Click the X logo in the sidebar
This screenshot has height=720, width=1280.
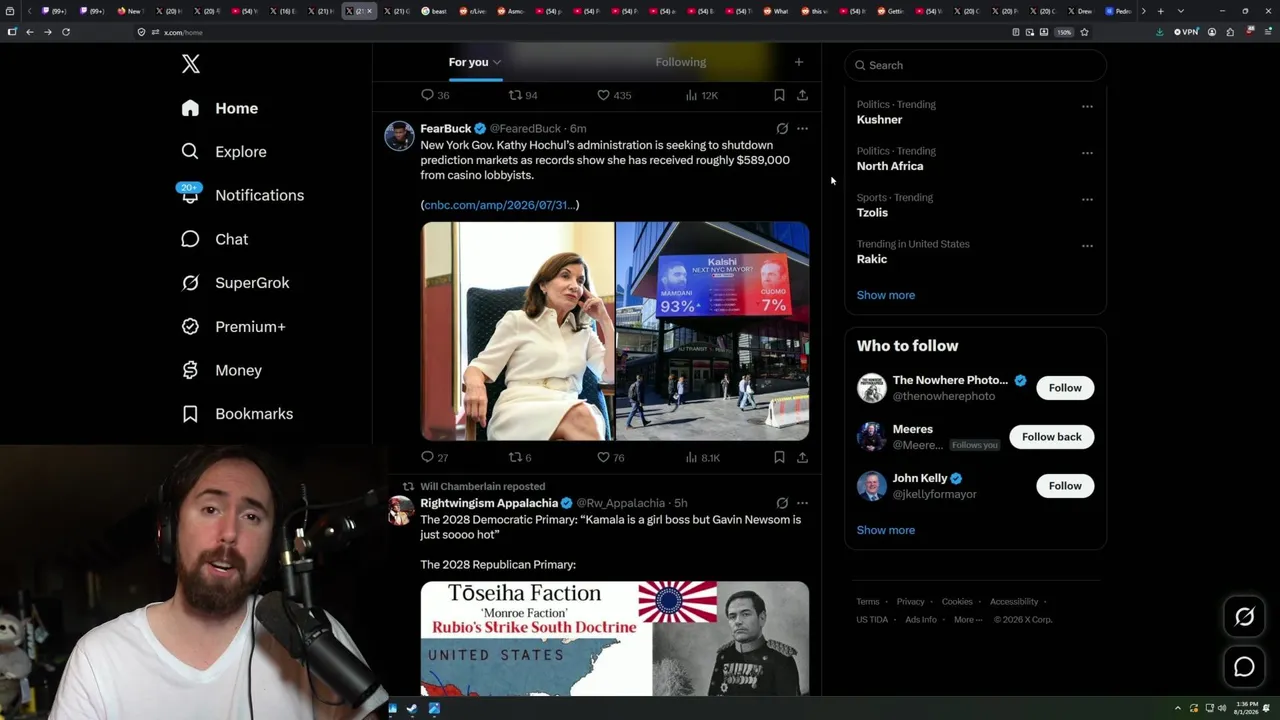tap(191, 64)
